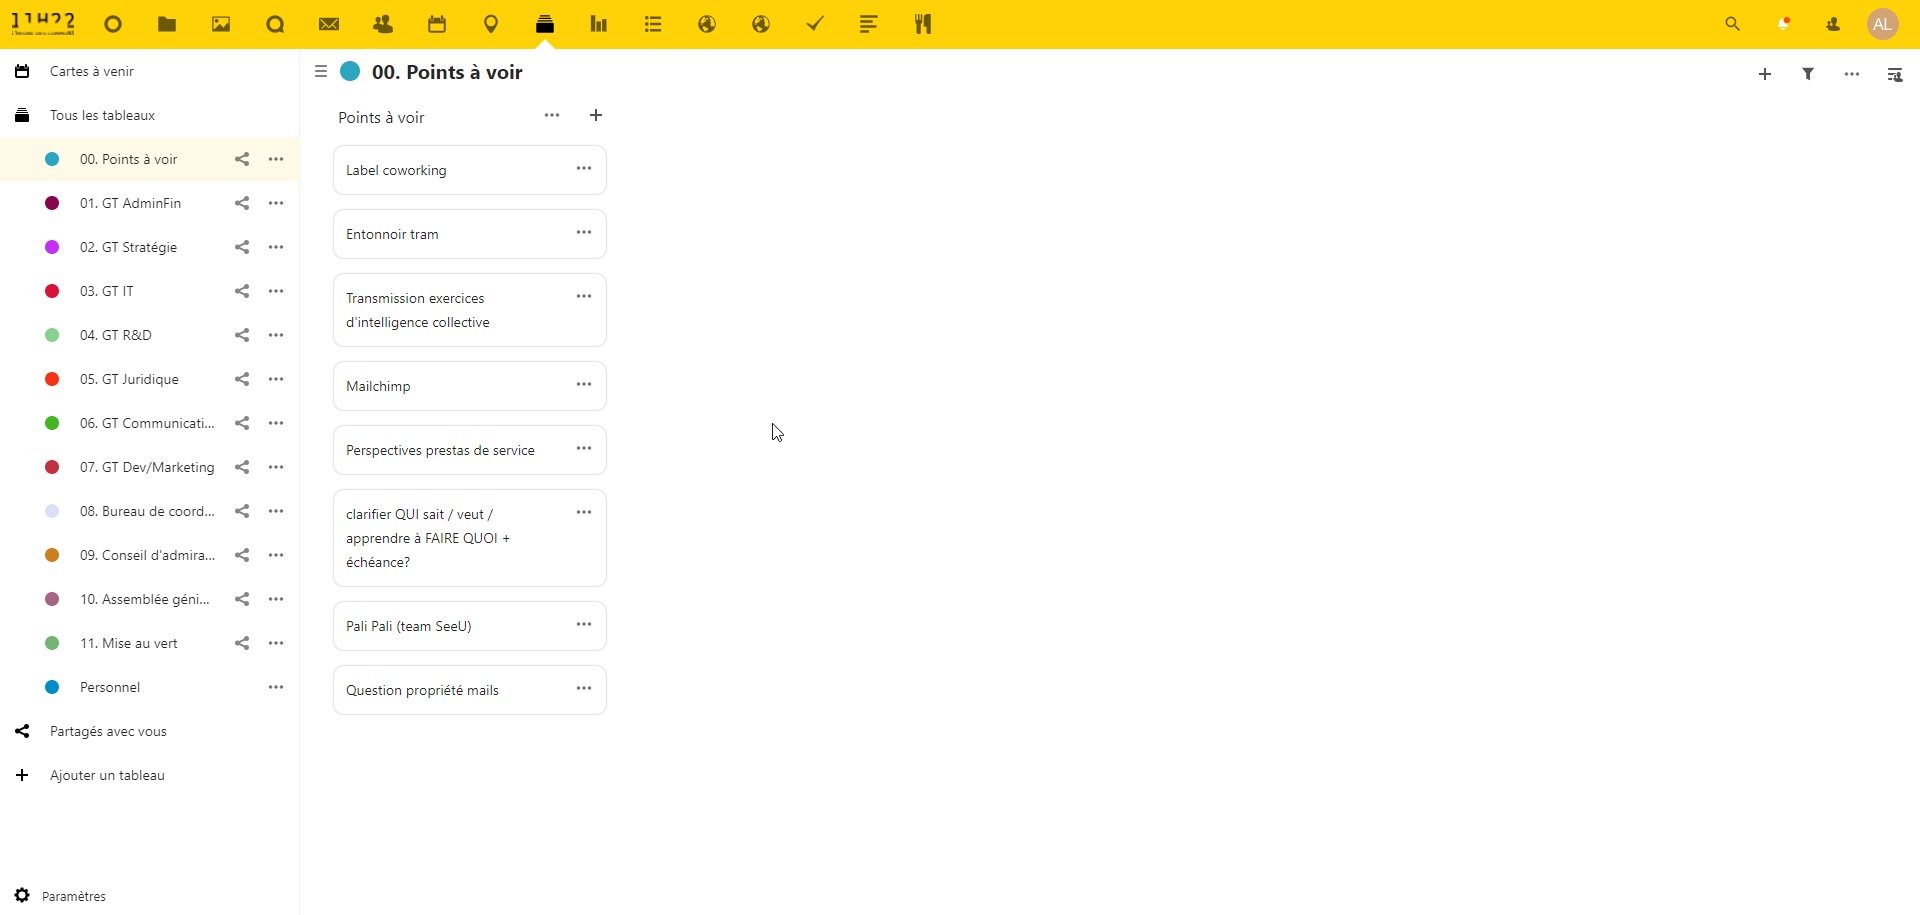The height and width of the screenshot is (915, 1920).
Task: Open the Maps location pin icon
Action: click(491, 24)
